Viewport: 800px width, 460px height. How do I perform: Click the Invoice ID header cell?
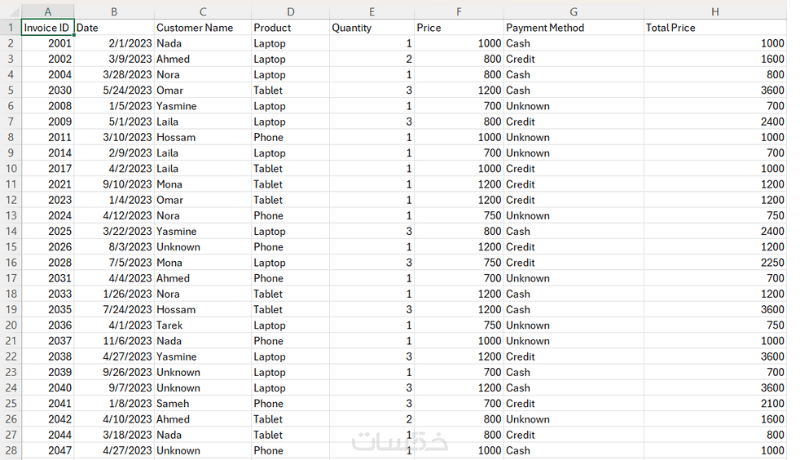pos(47,28)
